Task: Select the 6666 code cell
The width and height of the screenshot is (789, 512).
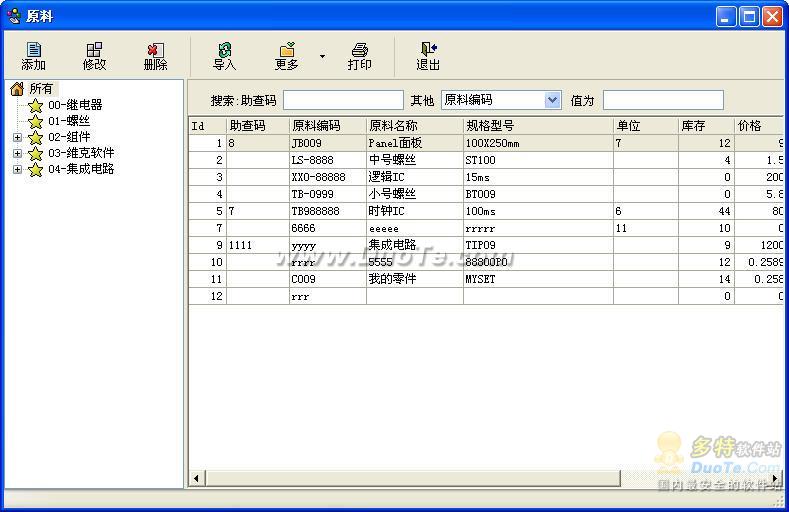Action: tap(328, 228)
